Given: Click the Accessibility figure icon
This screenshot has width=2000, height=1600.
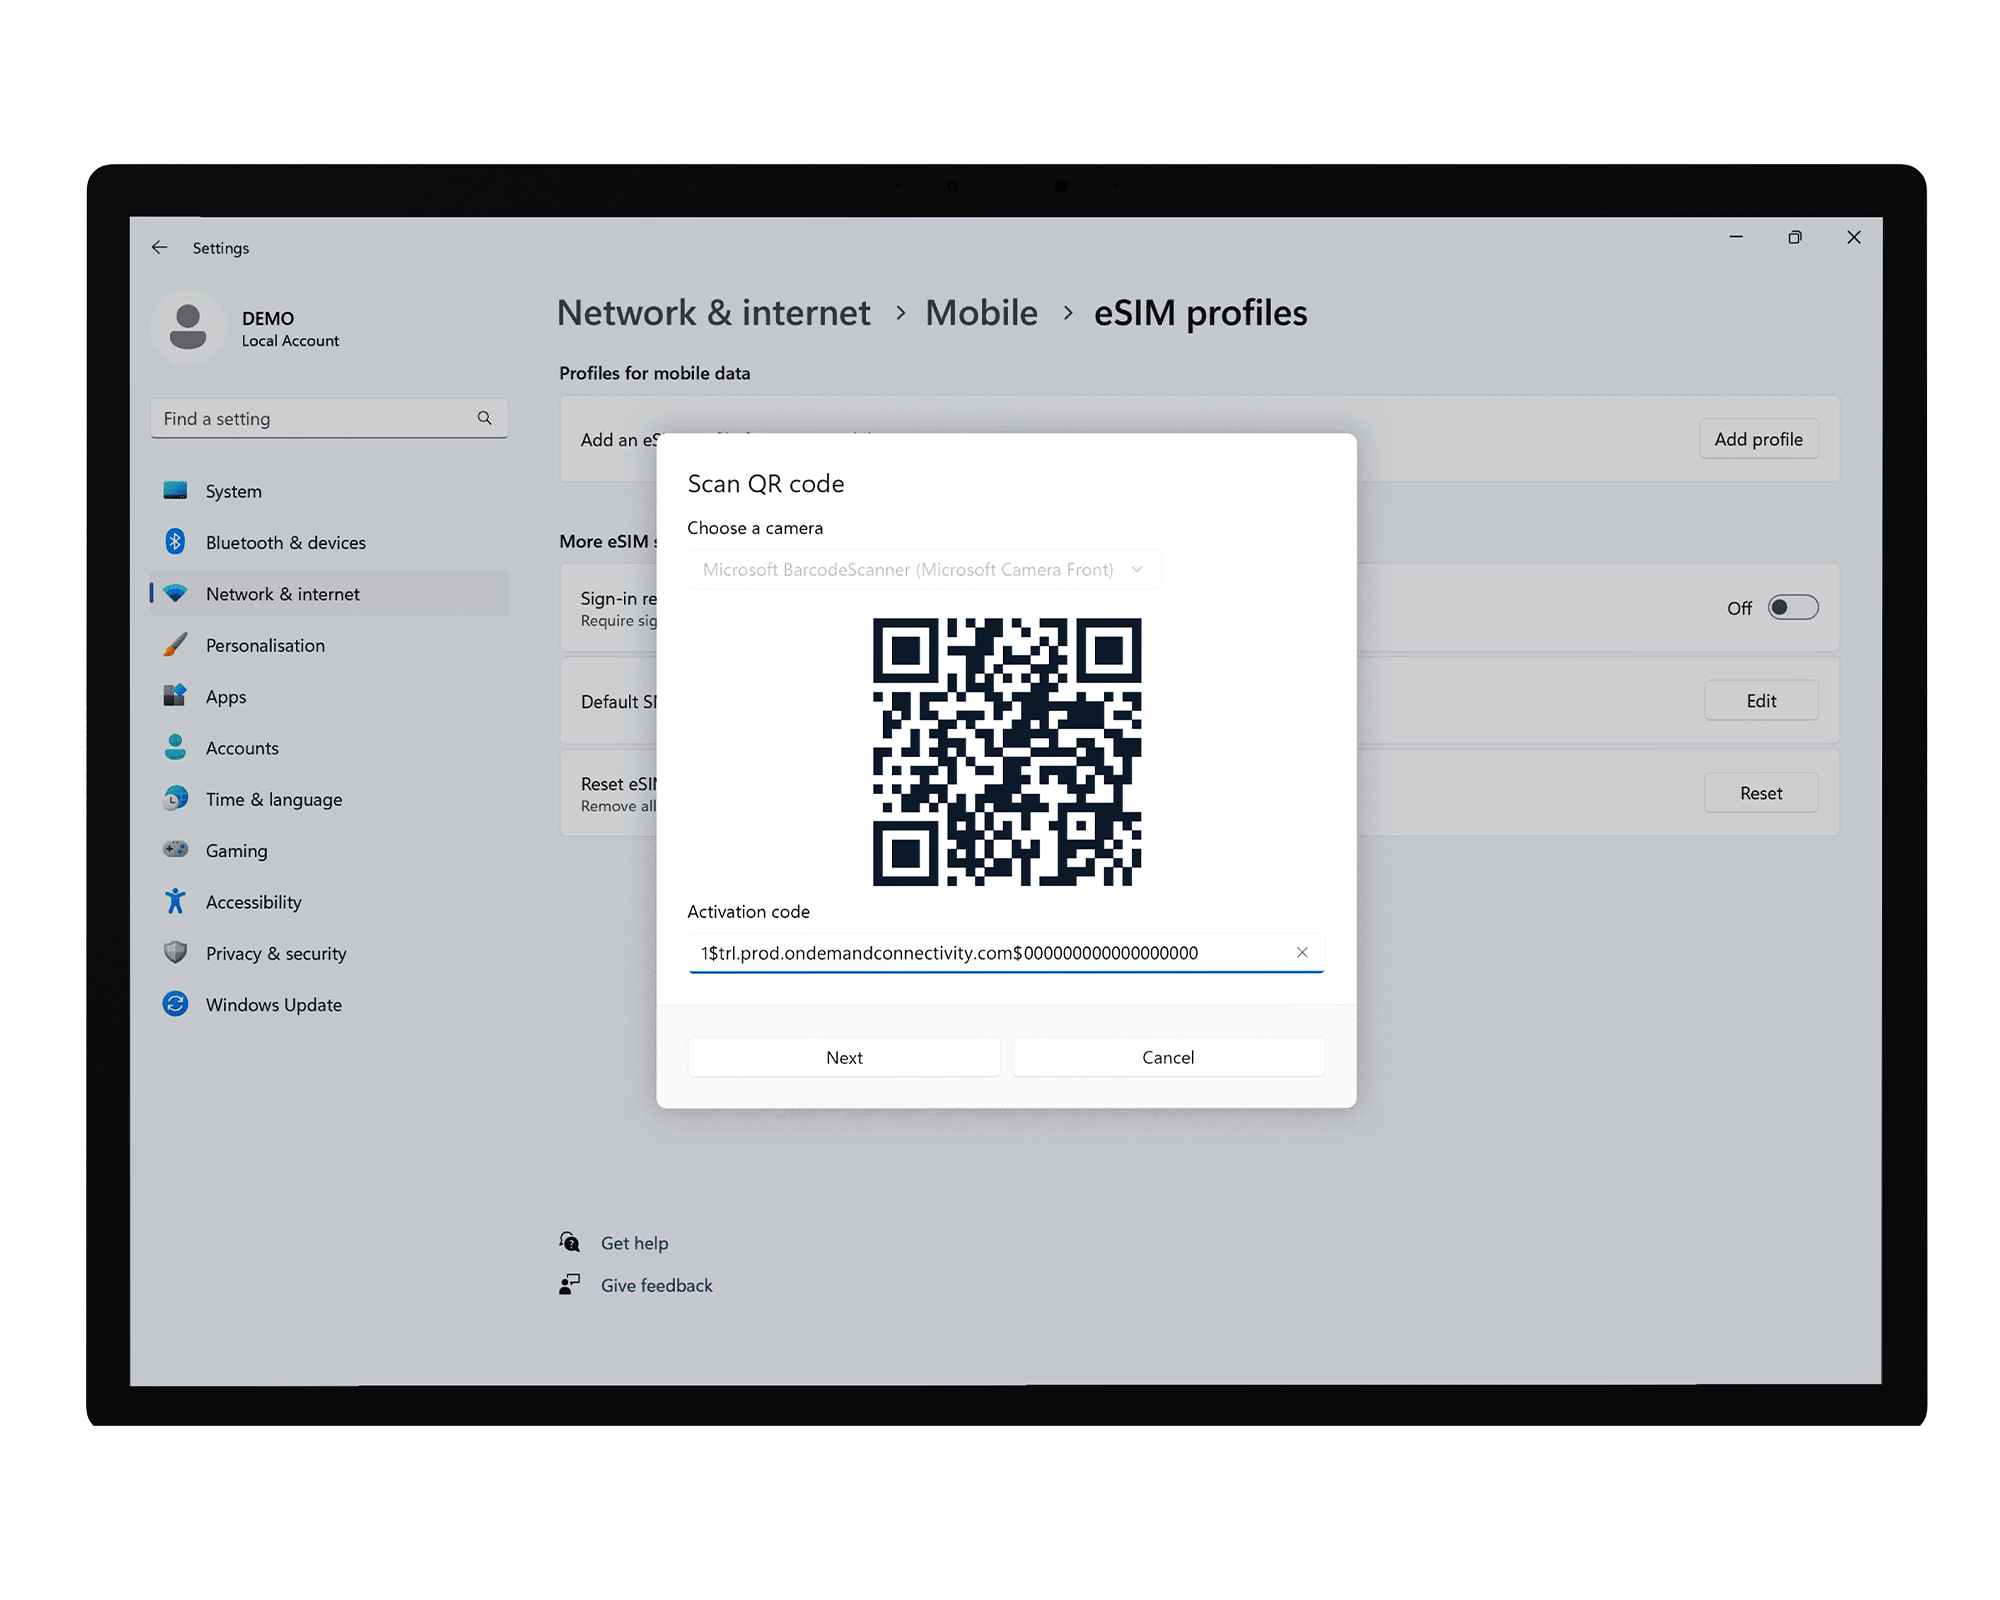Looking at the screenshot, I should pyautogui.click(x=175, y=902).
